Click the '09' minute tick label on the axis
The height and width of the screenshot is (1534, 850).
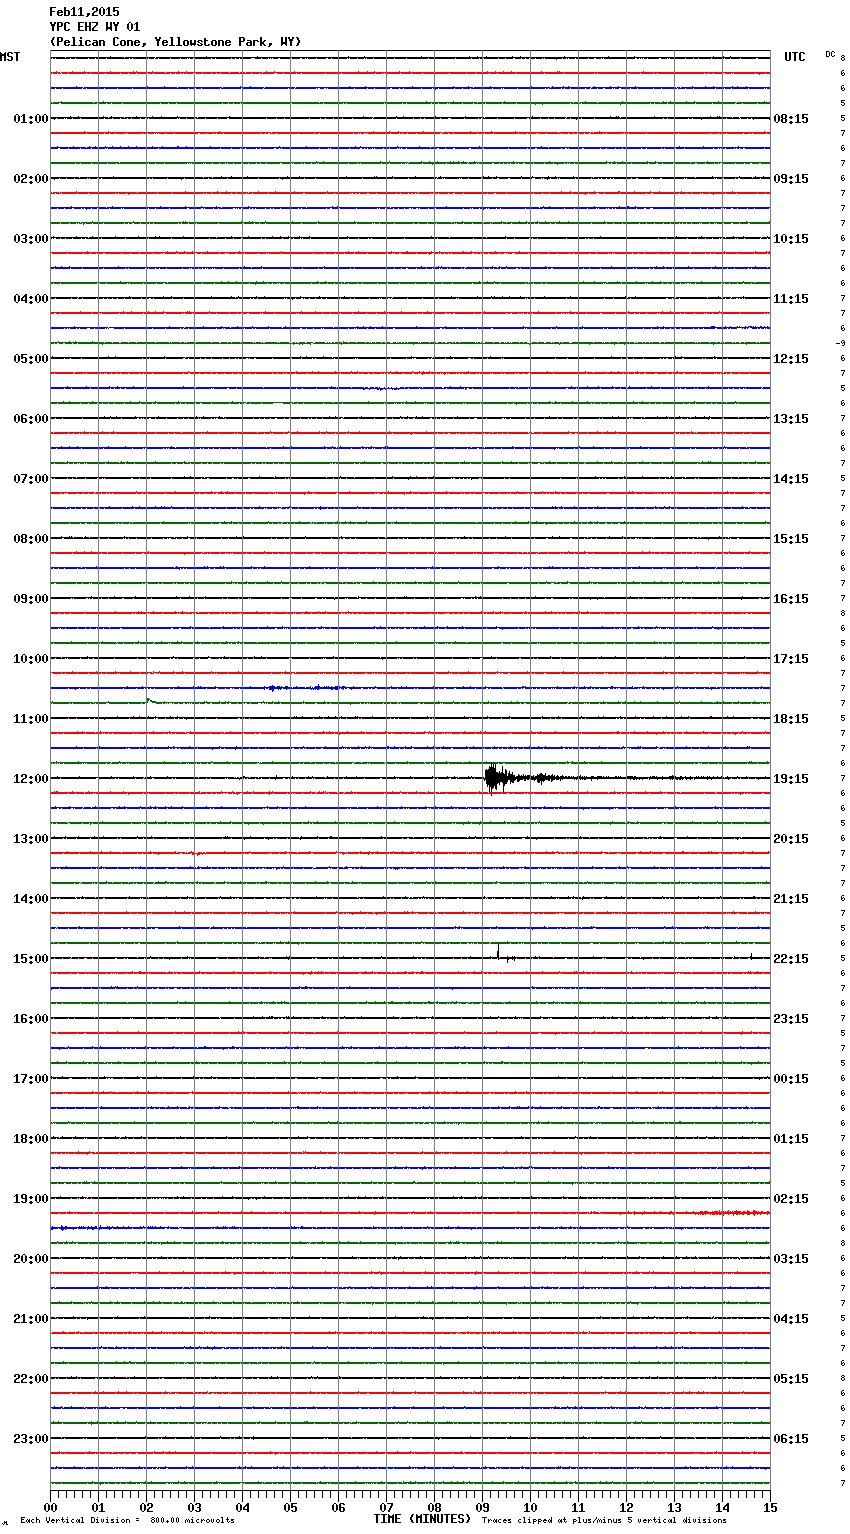click(482, 1507)
